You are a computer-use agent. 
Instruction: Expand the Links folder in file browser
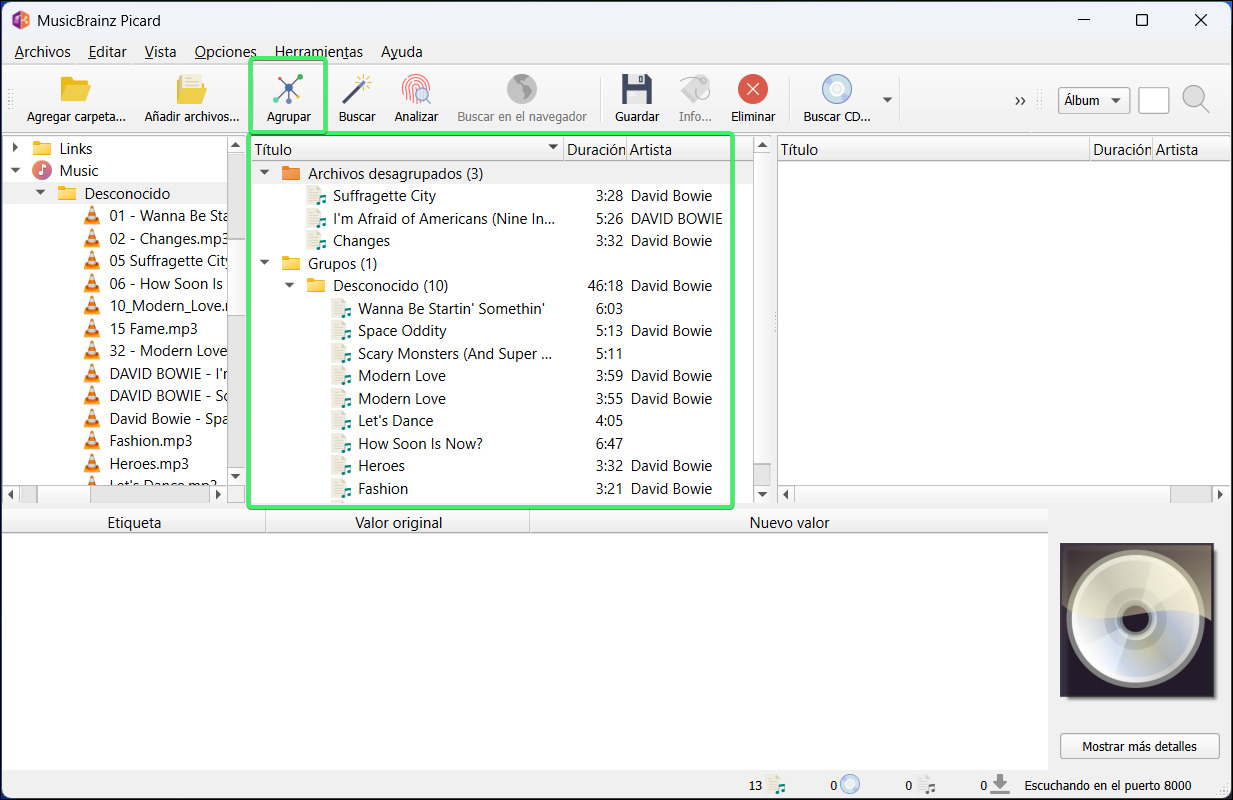coord(15,148)
